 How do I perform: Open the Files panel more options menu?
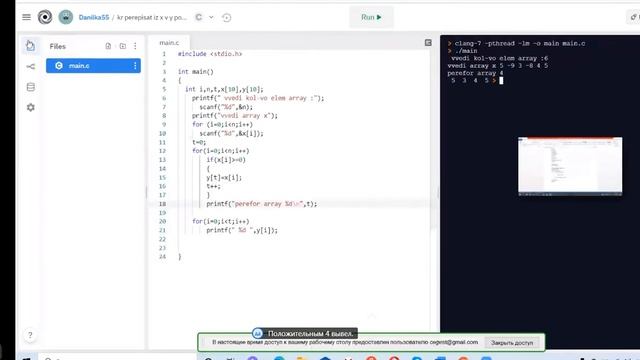(135, 46)
